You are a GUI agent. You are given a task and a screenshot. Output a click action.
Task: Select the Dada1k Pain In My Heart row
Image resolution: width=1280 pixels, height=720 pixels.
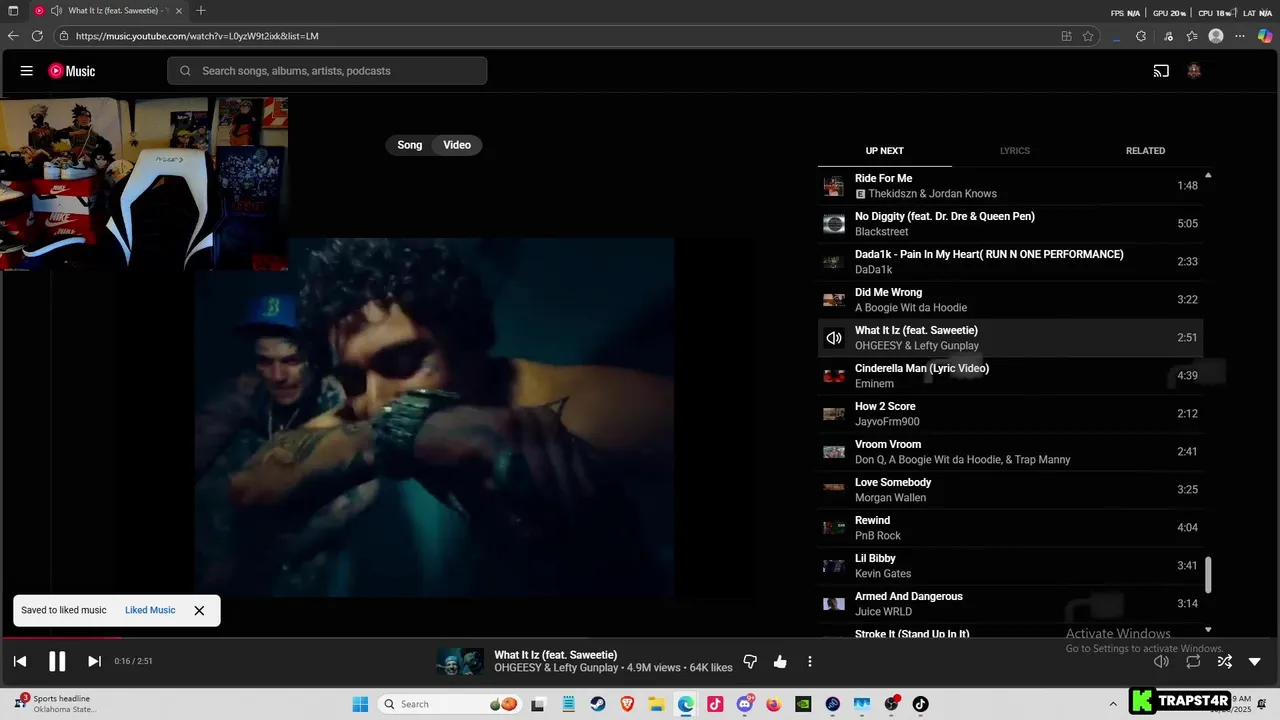1010,262
